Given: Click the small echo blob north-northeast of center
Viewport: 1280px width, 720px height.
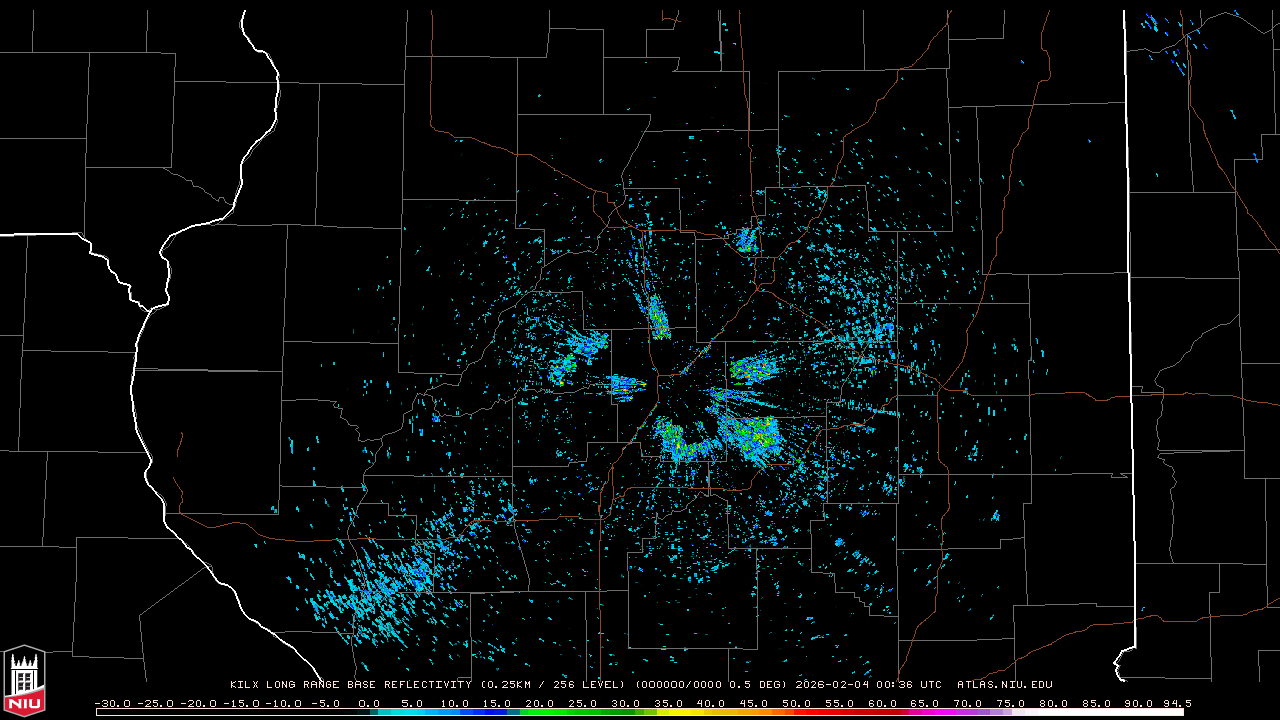Looking at the screenshot, I should click(746, 240).
